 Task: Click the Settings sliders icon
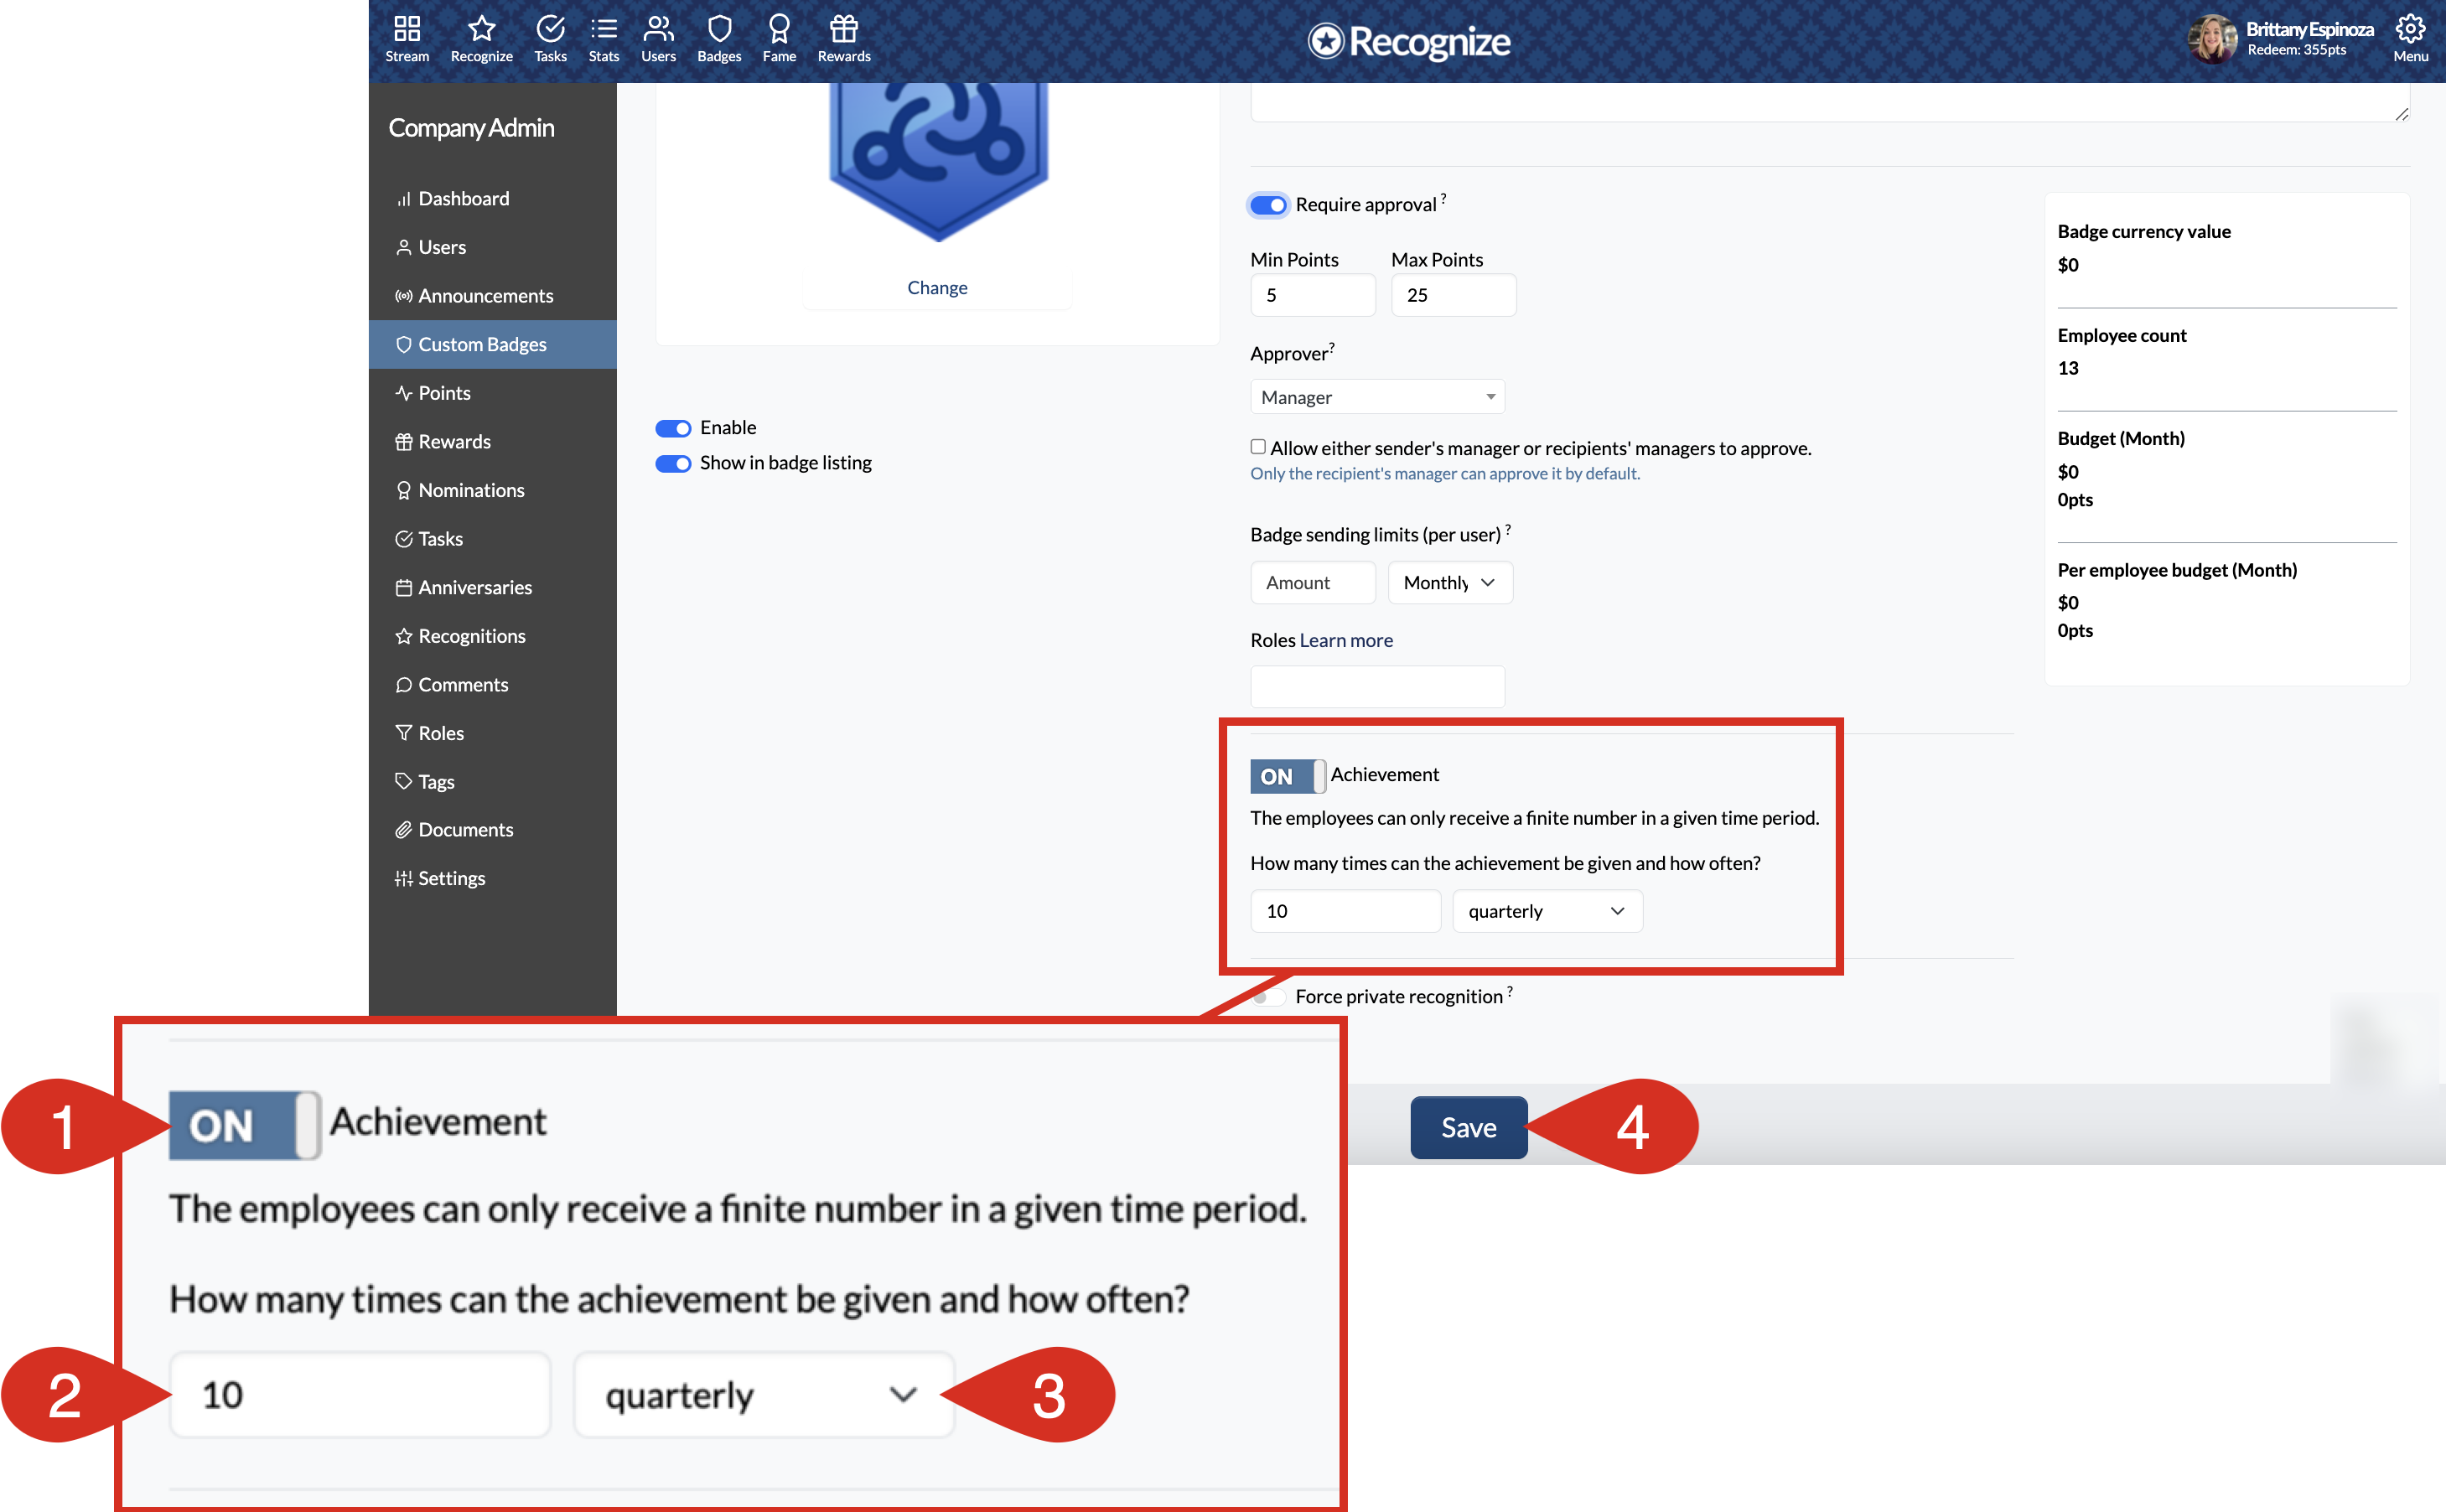[x=404, y=878]
